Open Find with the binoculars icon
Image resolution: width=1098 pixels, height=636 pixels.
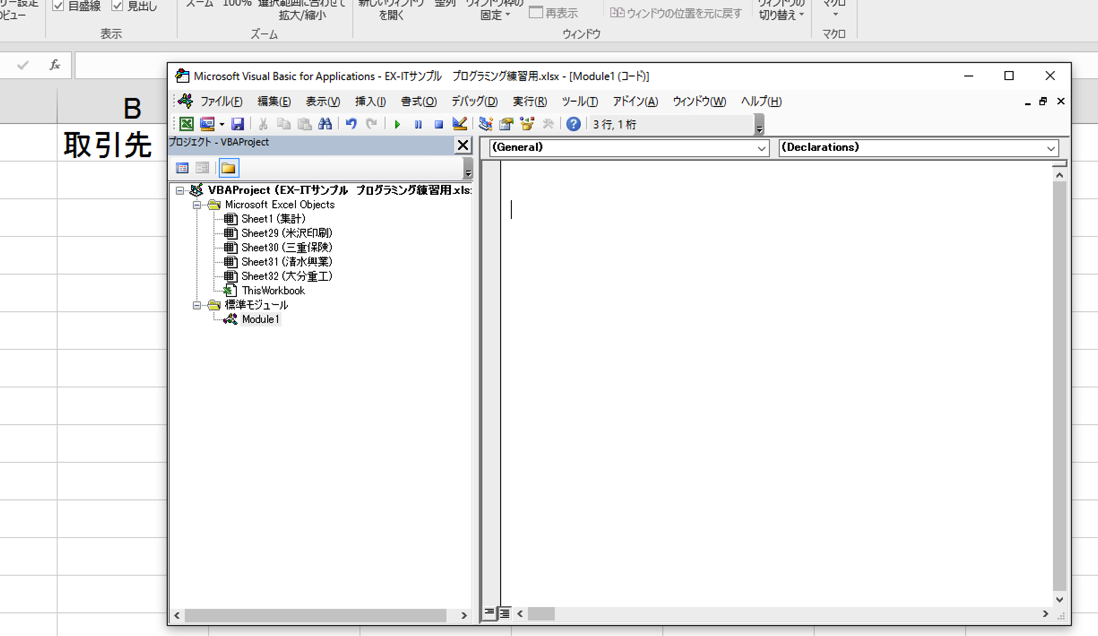coord(325,124)
